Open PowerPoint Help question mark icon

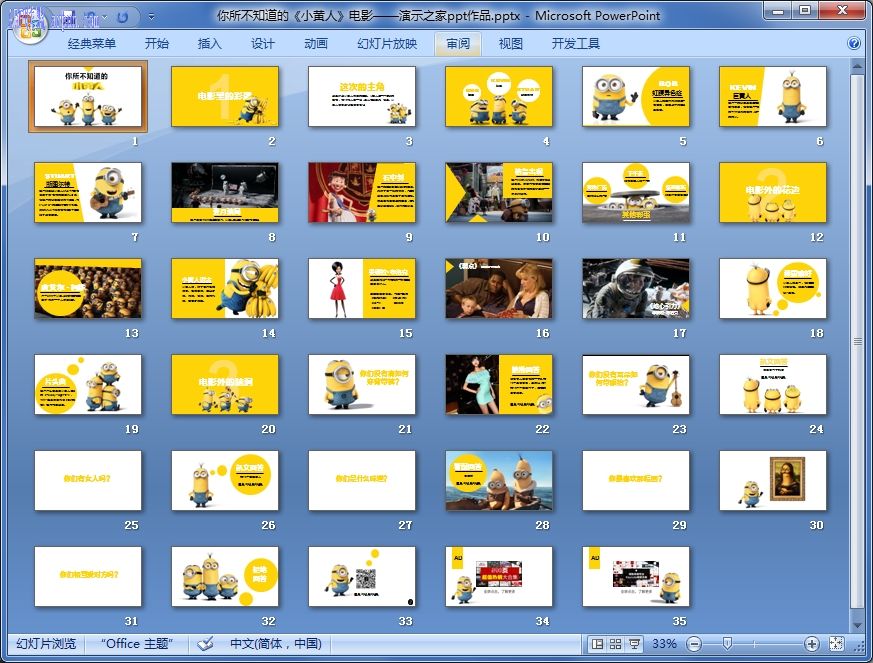tap(854, 43)
